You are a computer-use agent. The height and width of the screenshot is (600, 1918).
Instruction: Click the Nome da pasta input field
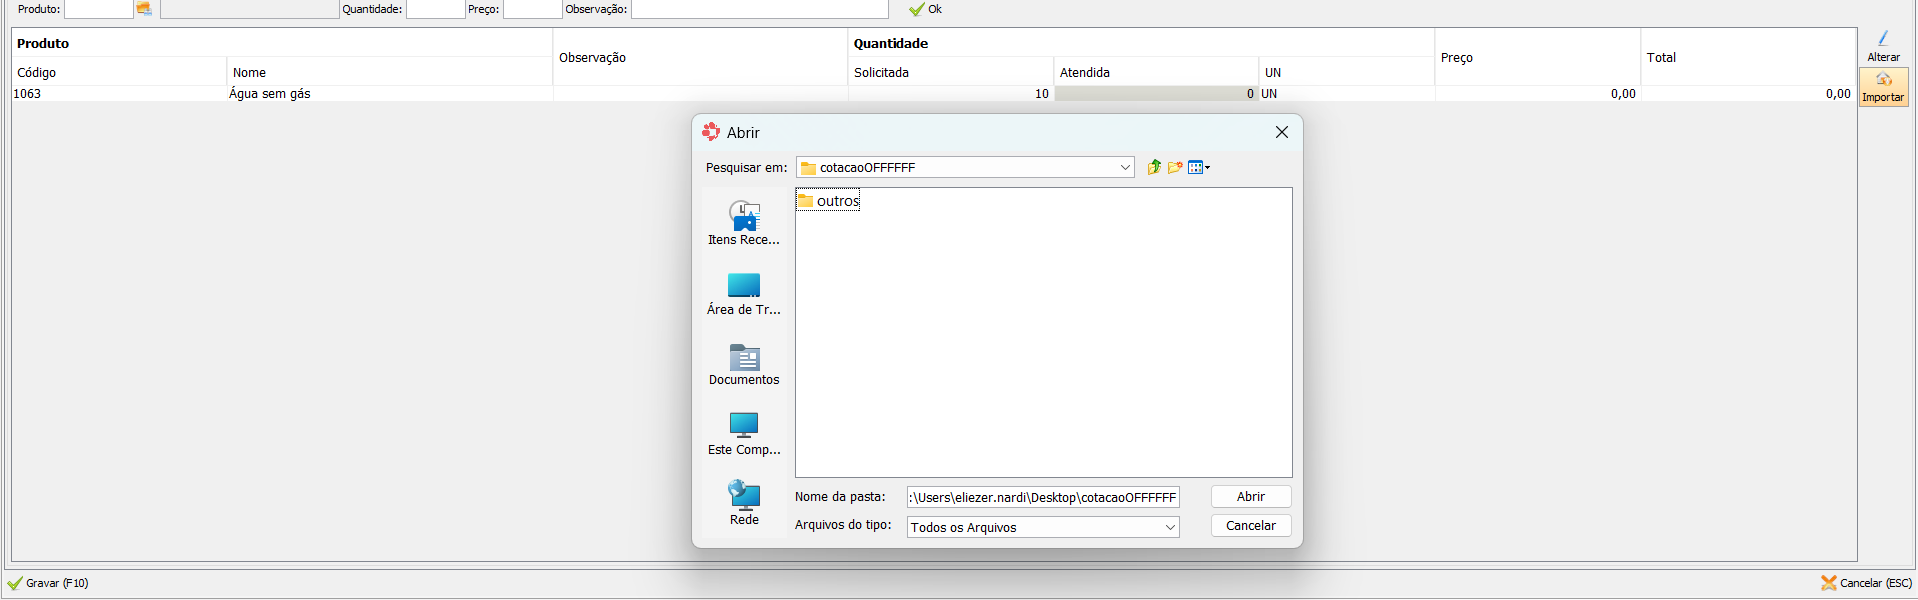pos(1042,498)
